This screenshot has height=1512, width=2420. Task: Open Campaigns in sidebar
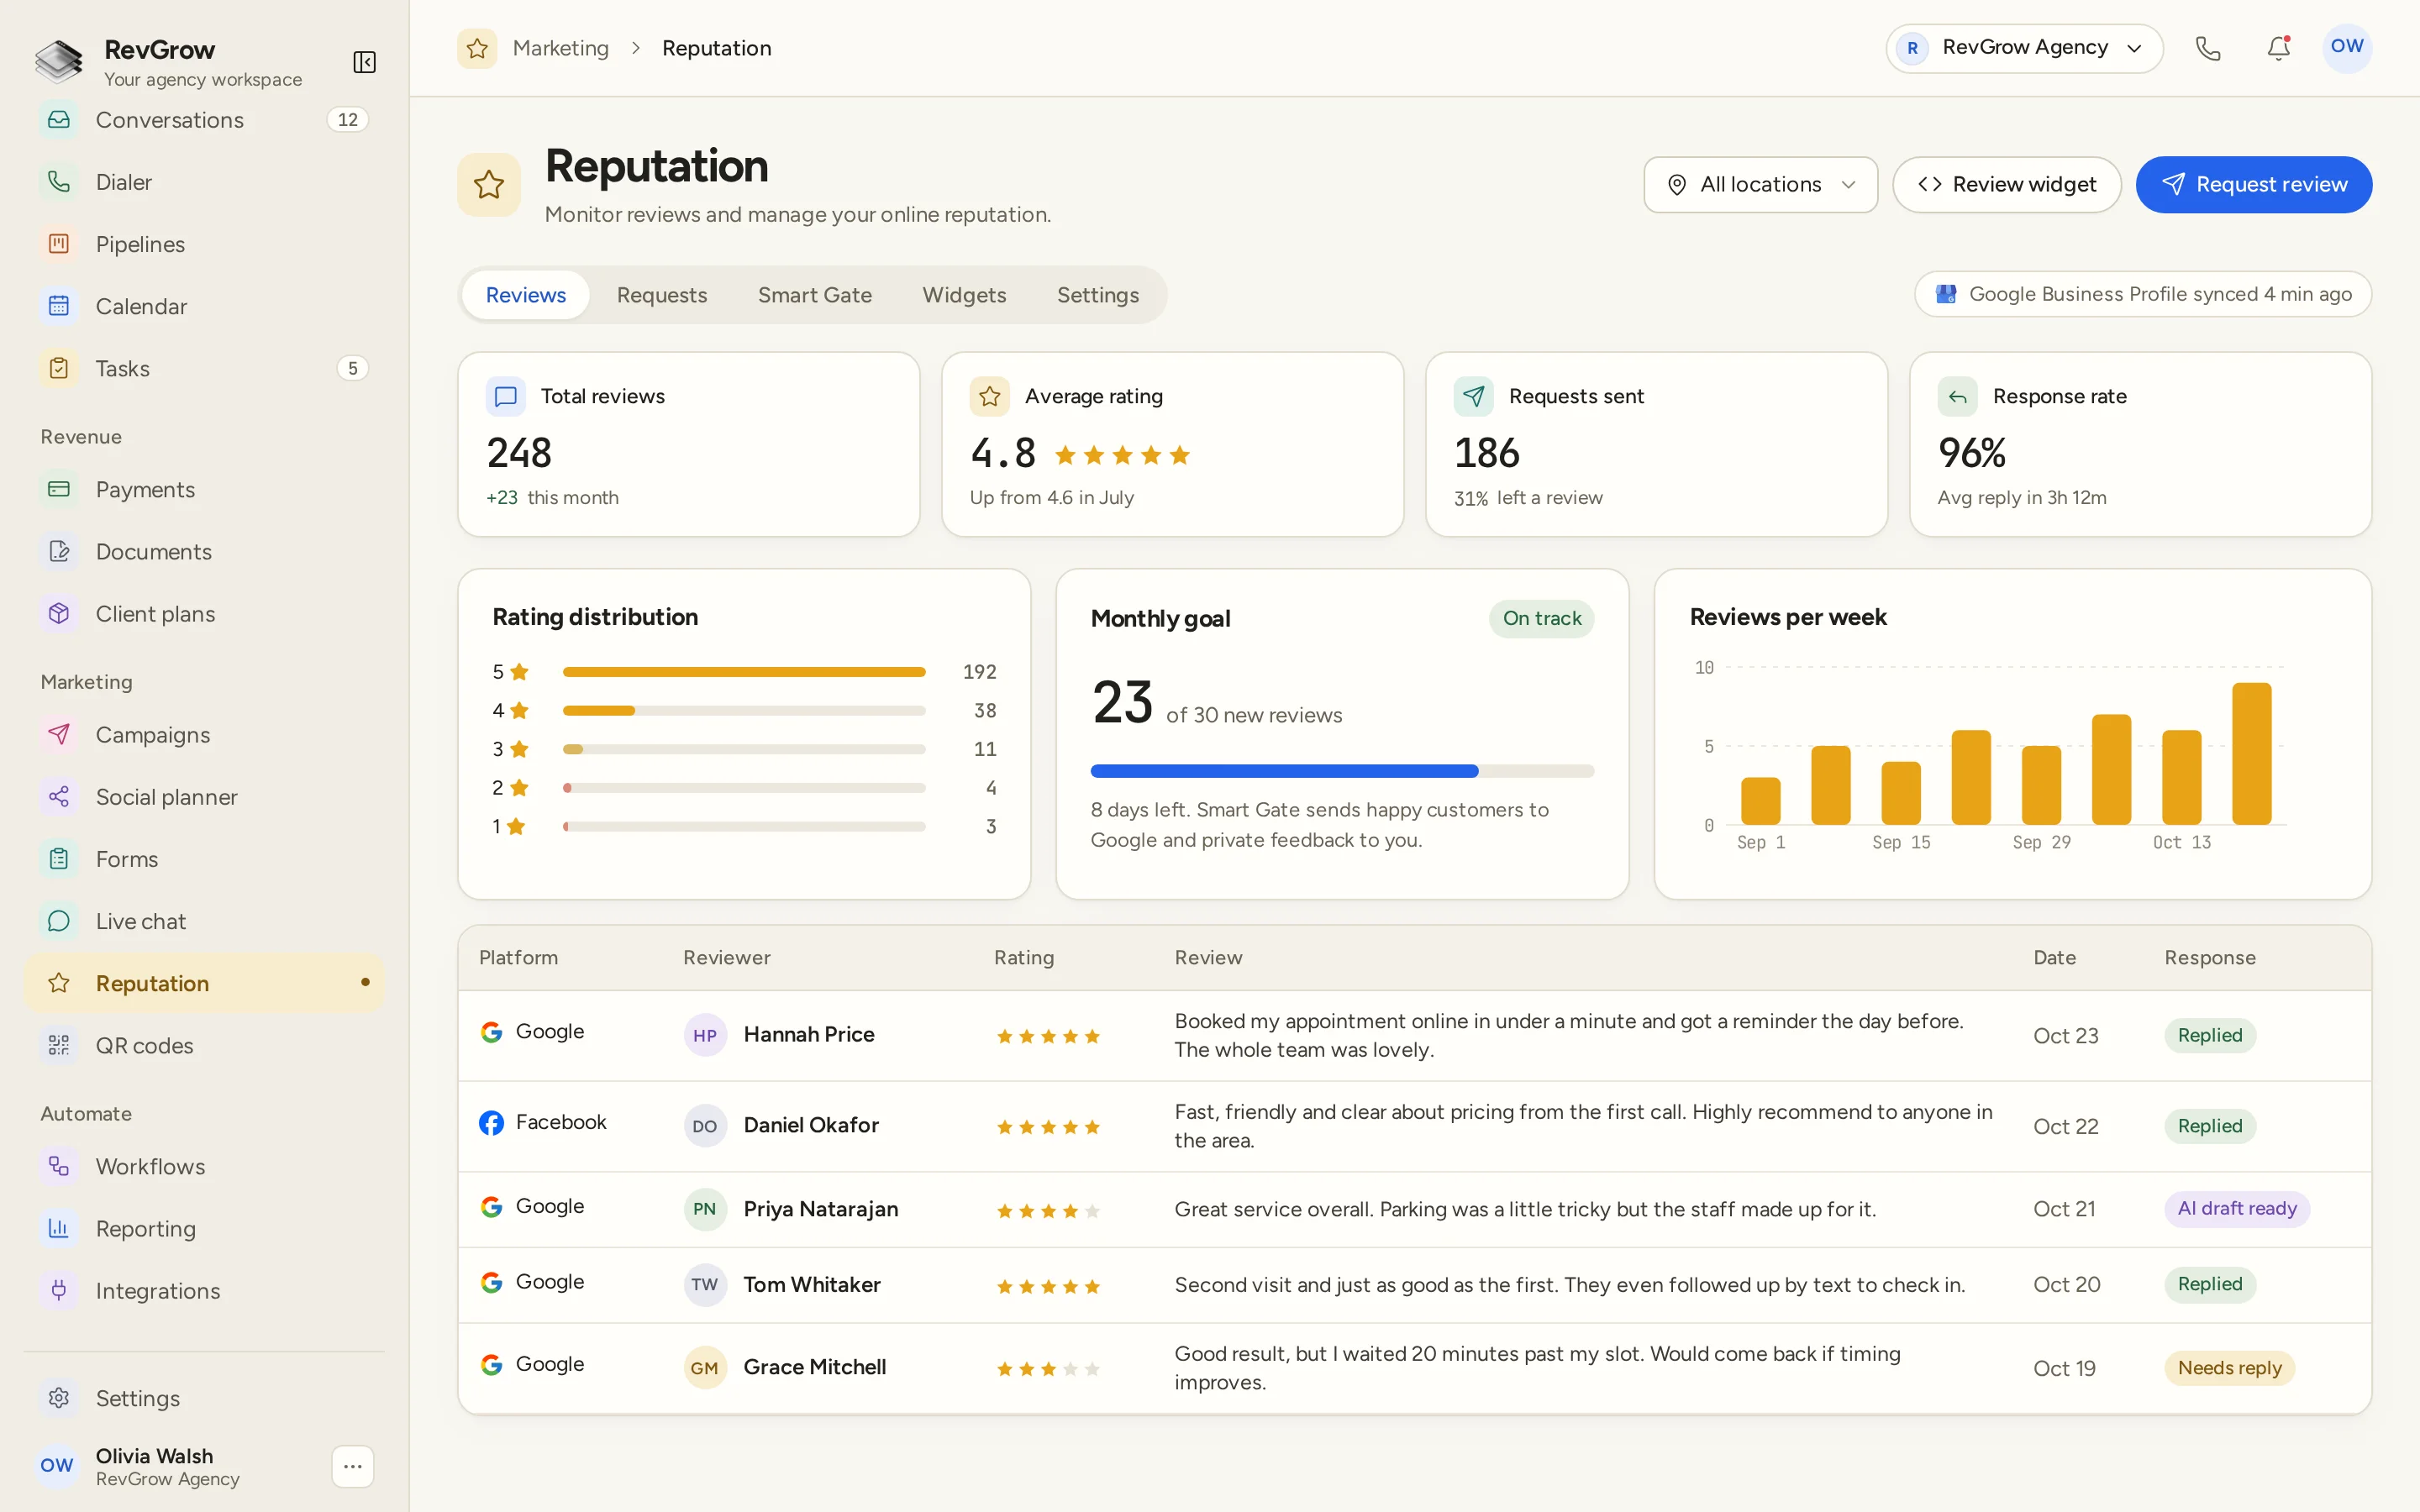pos(204,734)
